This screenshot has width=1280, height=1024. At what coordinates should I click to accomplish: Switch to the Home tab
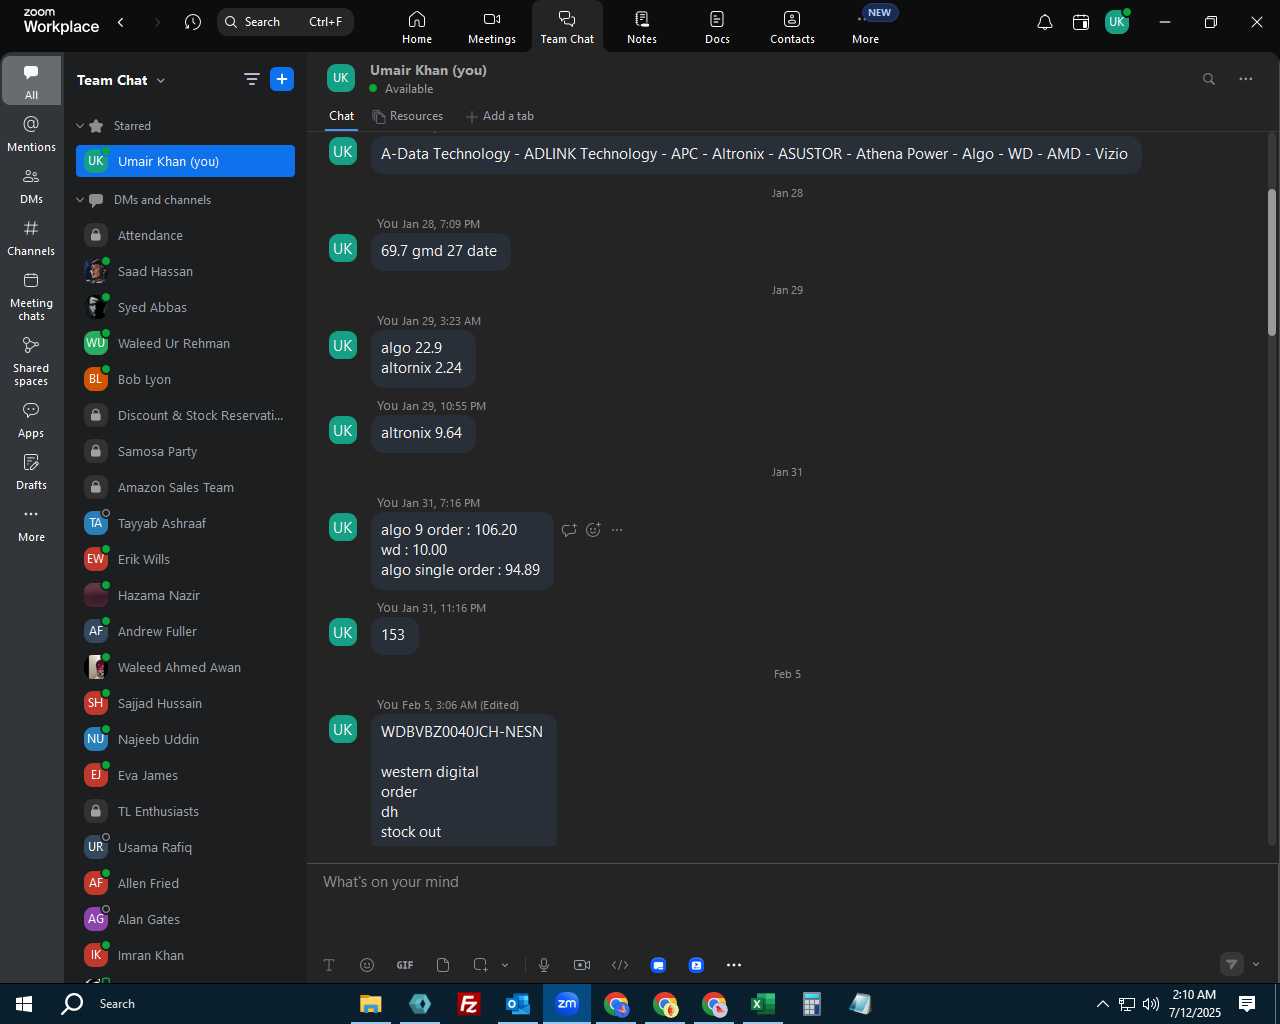point(417,27)
